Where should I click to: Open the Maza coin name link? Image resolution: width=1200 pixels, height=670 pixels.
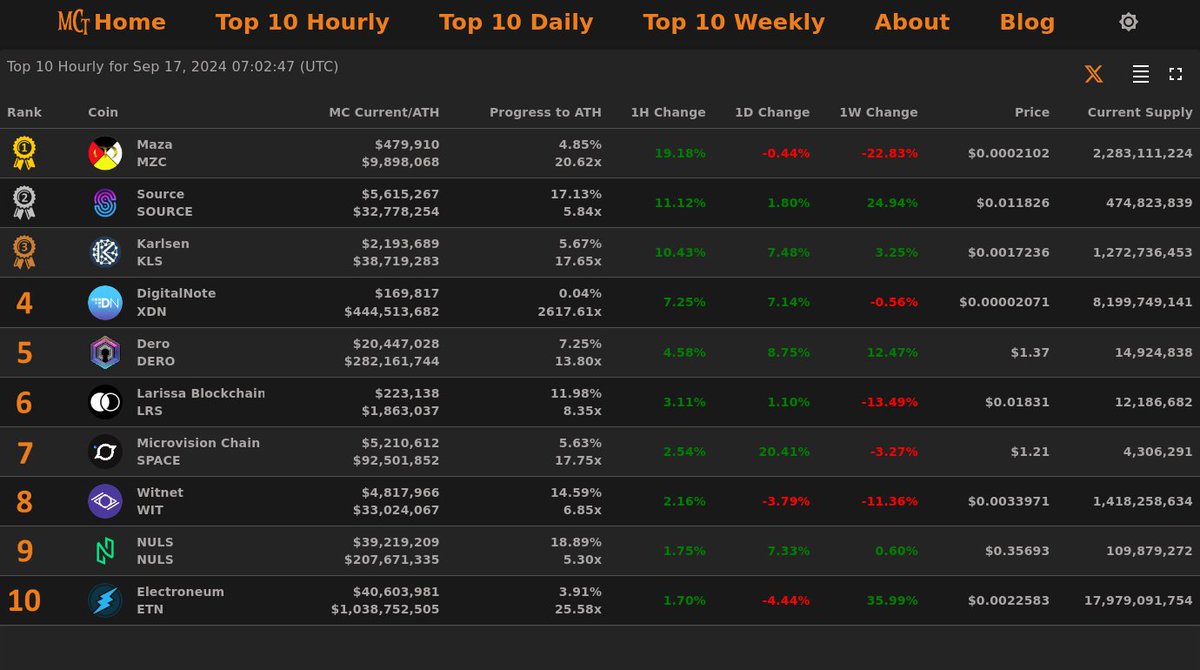(155, 145)
